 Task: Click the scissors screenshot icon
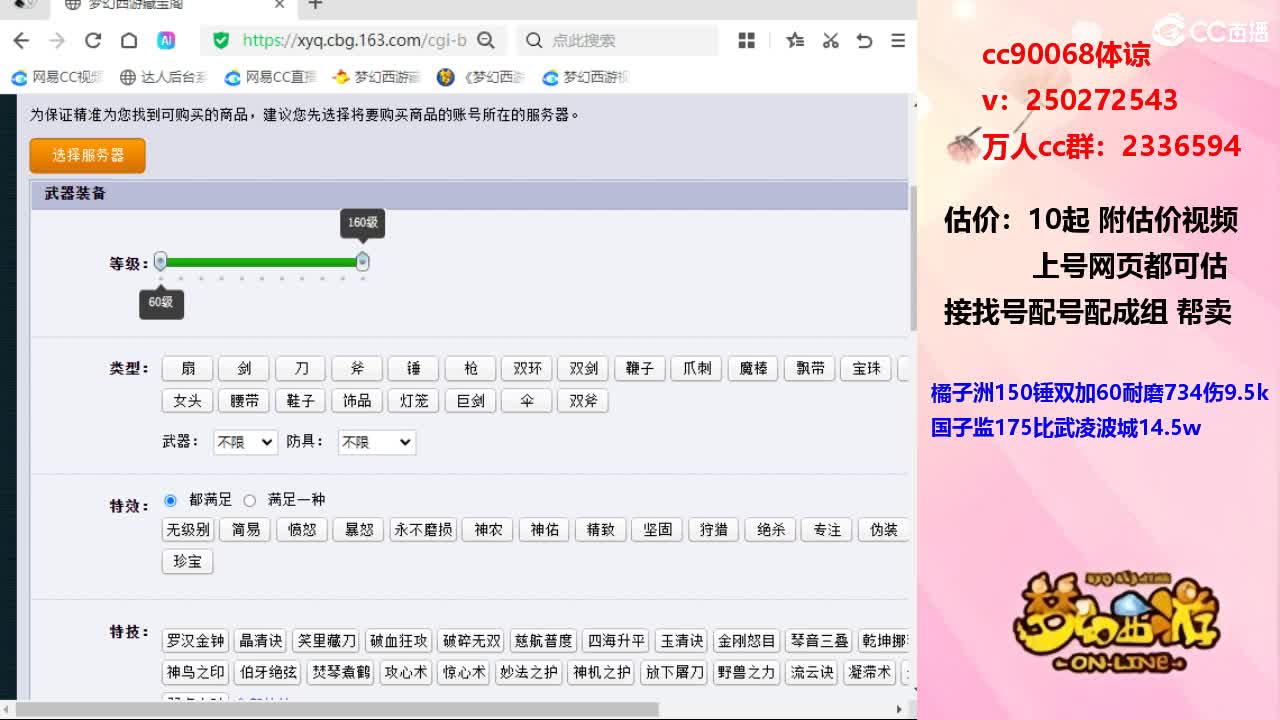[830, 40]
